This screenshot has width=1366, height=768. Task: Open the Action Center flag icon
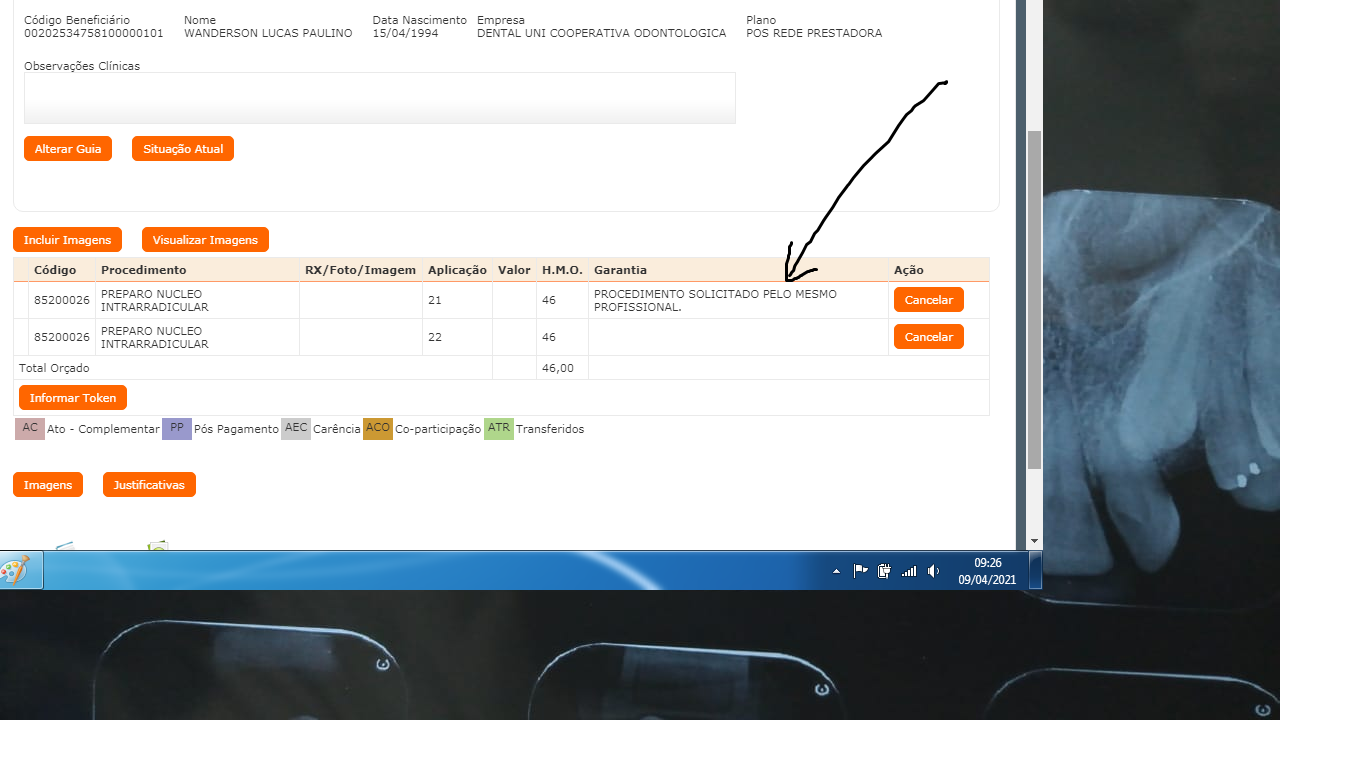(x=860, y=571)
